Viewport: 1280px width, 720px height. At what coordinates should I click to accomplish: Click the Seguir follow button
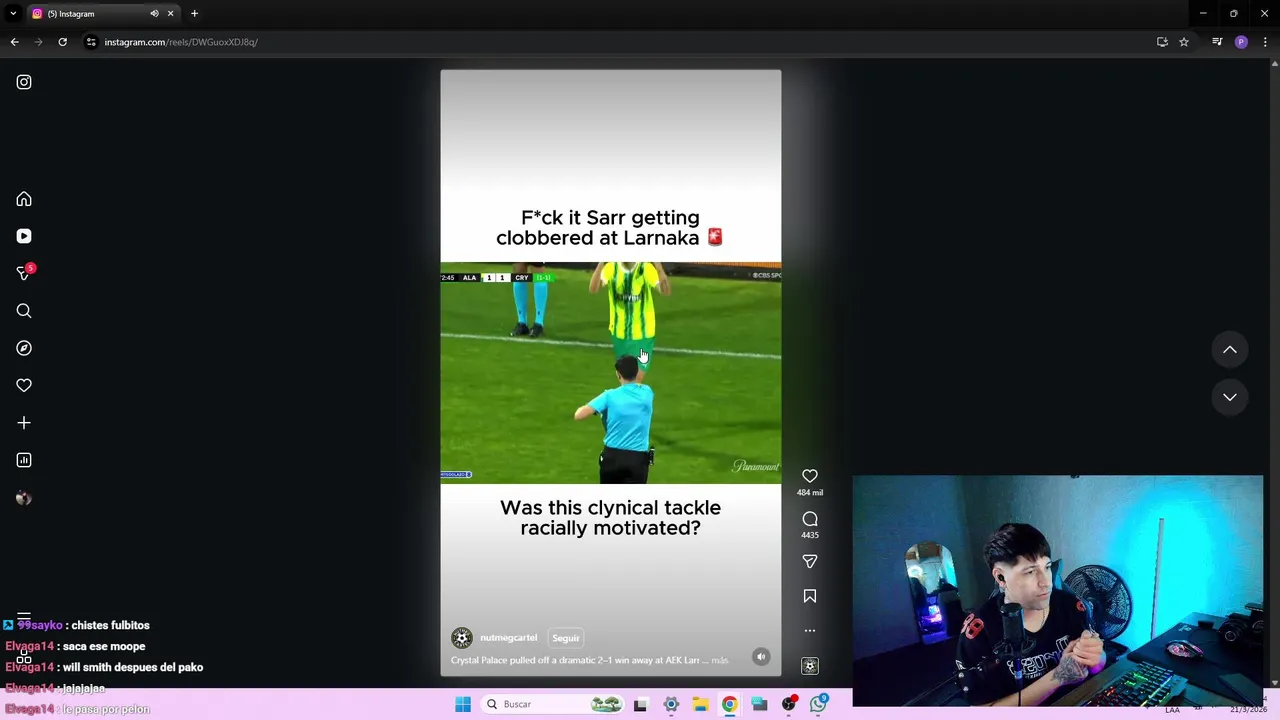click(x=566, y=638)
